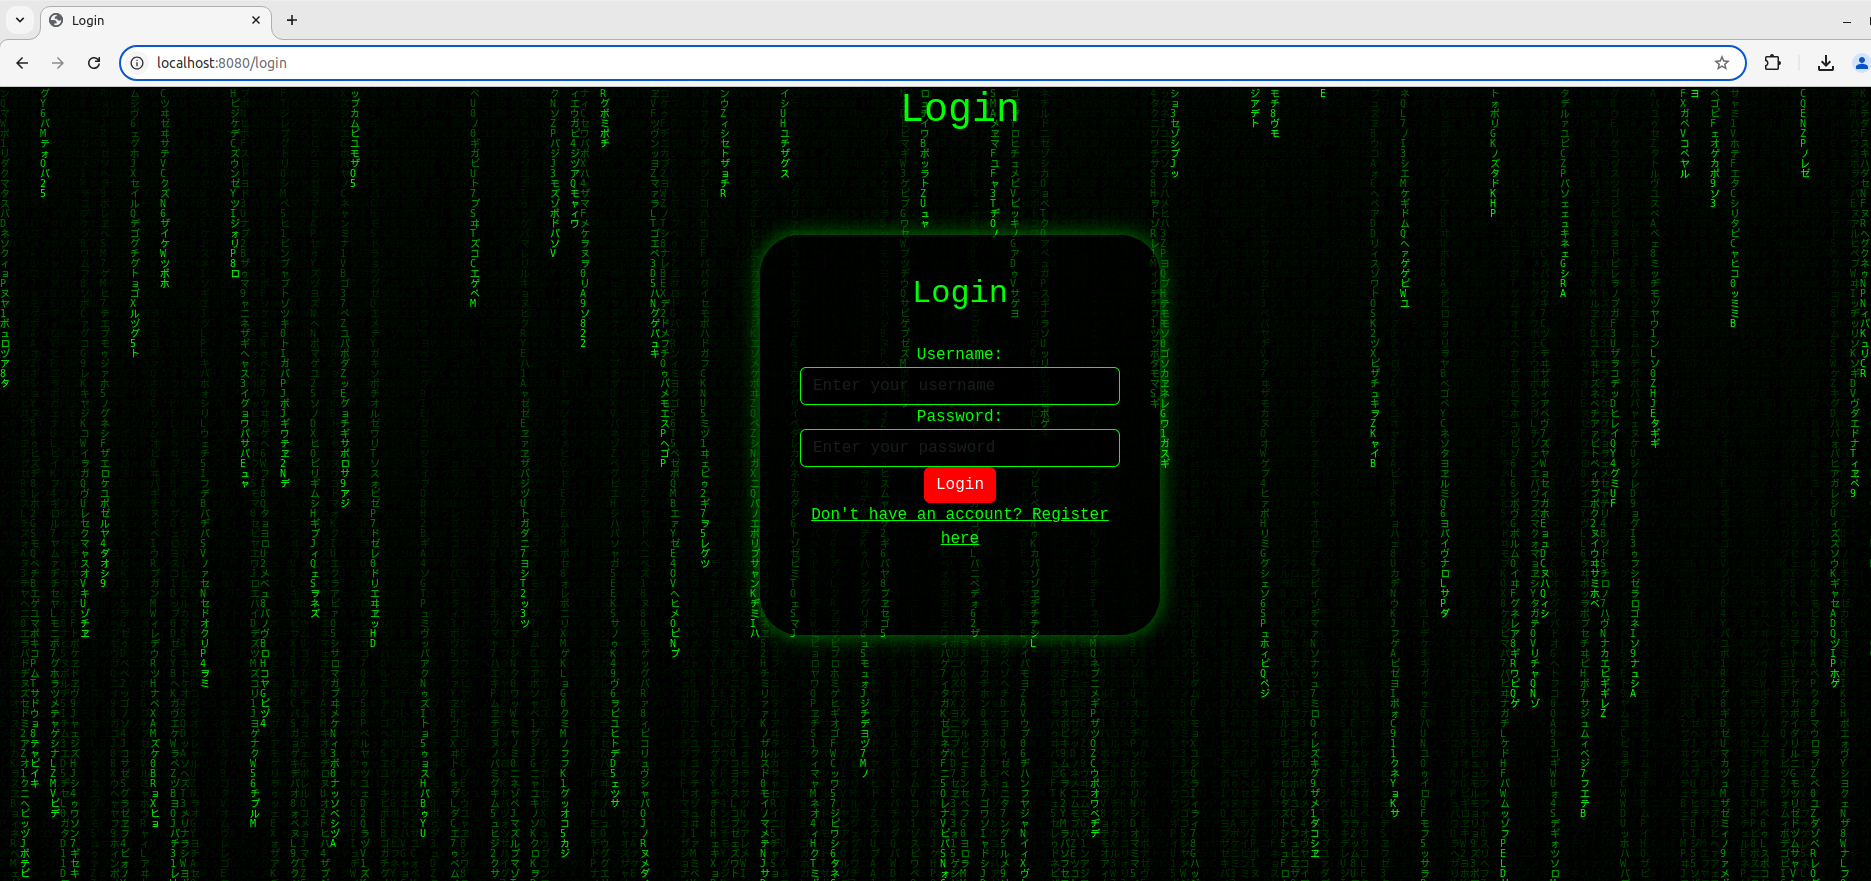Select the Login browser tab

pyautogui.click(x=155, y=20)
